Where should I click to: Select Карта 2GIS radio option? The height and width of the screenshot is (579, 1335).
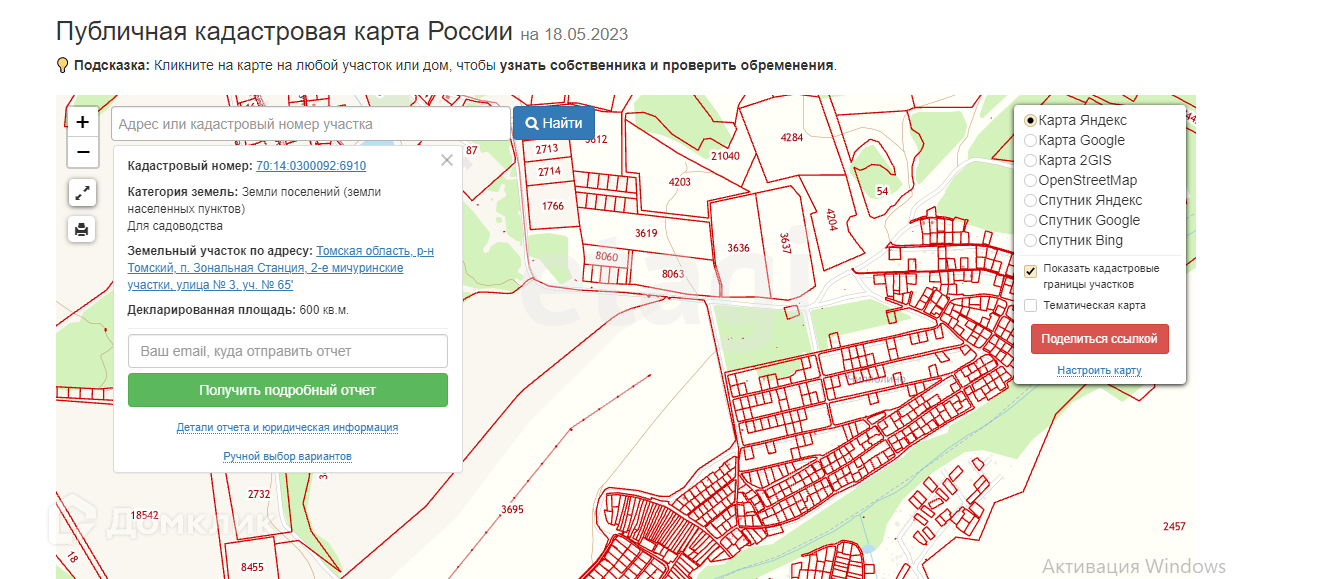pos(1030,160)
